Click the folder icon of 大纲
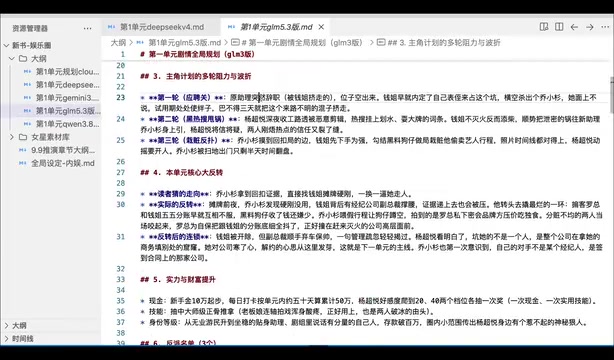This screenshot has height=360, width=614. (23, 59)
